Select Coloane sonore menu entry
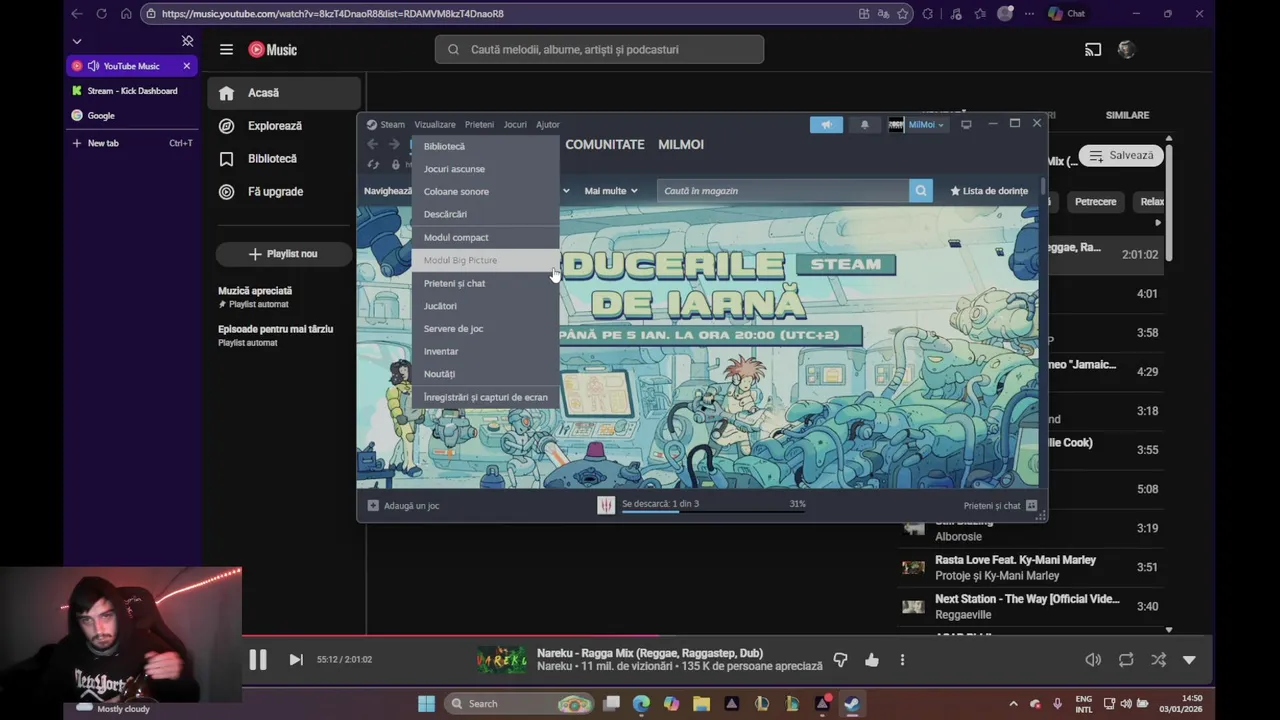1280x720 pixels. (x=485, y=192)
